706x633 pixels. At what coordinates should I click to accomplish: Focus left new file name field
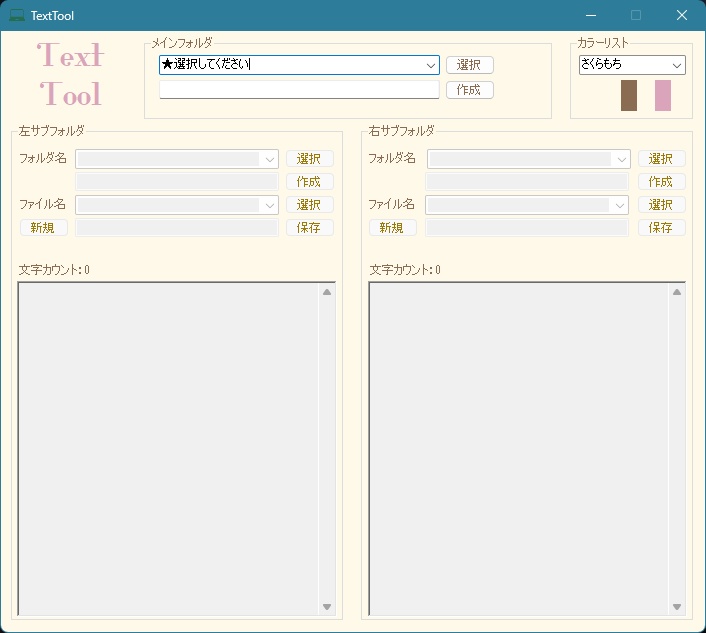click(x=177, y=228)
